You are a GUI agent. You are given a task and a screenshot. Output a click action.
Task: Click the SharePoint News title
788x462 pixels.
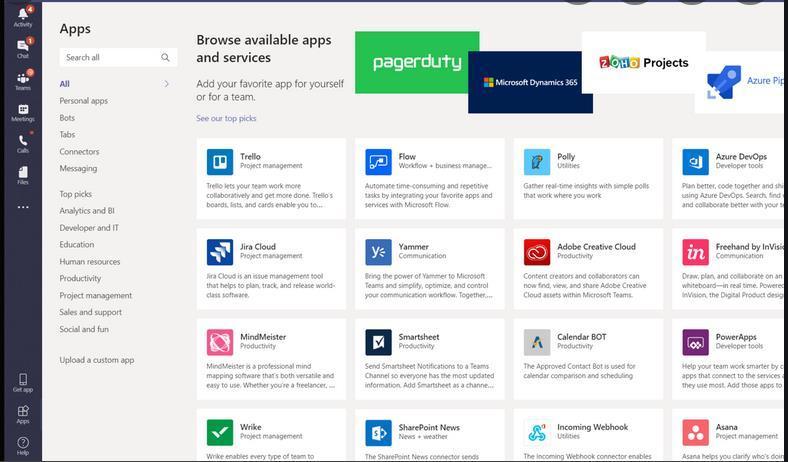click(429, 427)
